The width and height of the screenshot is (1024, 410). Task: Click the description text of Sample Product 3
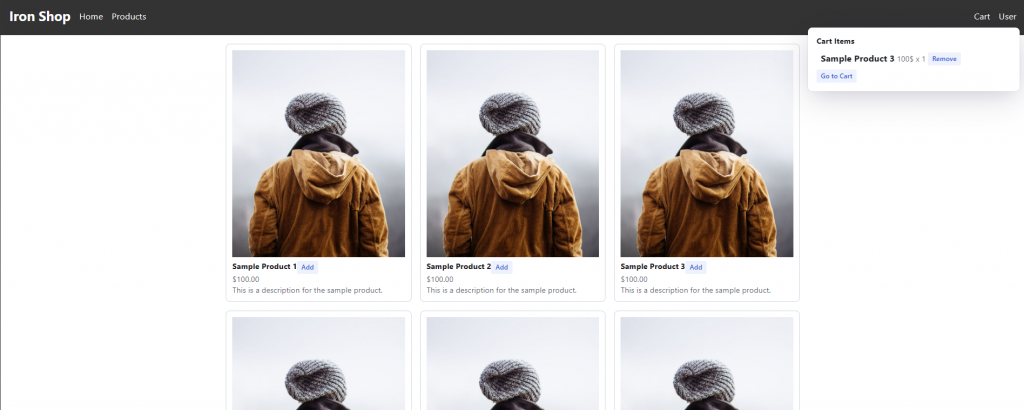(696, 291)
